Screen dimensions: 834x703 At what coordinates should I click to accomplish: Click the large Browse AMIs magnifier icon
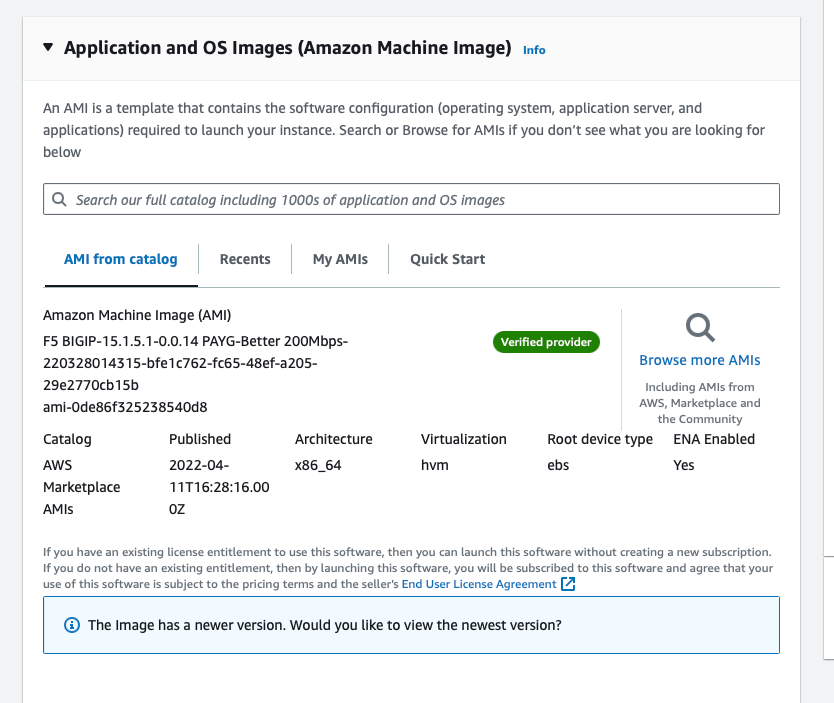[x=699, y=327]
